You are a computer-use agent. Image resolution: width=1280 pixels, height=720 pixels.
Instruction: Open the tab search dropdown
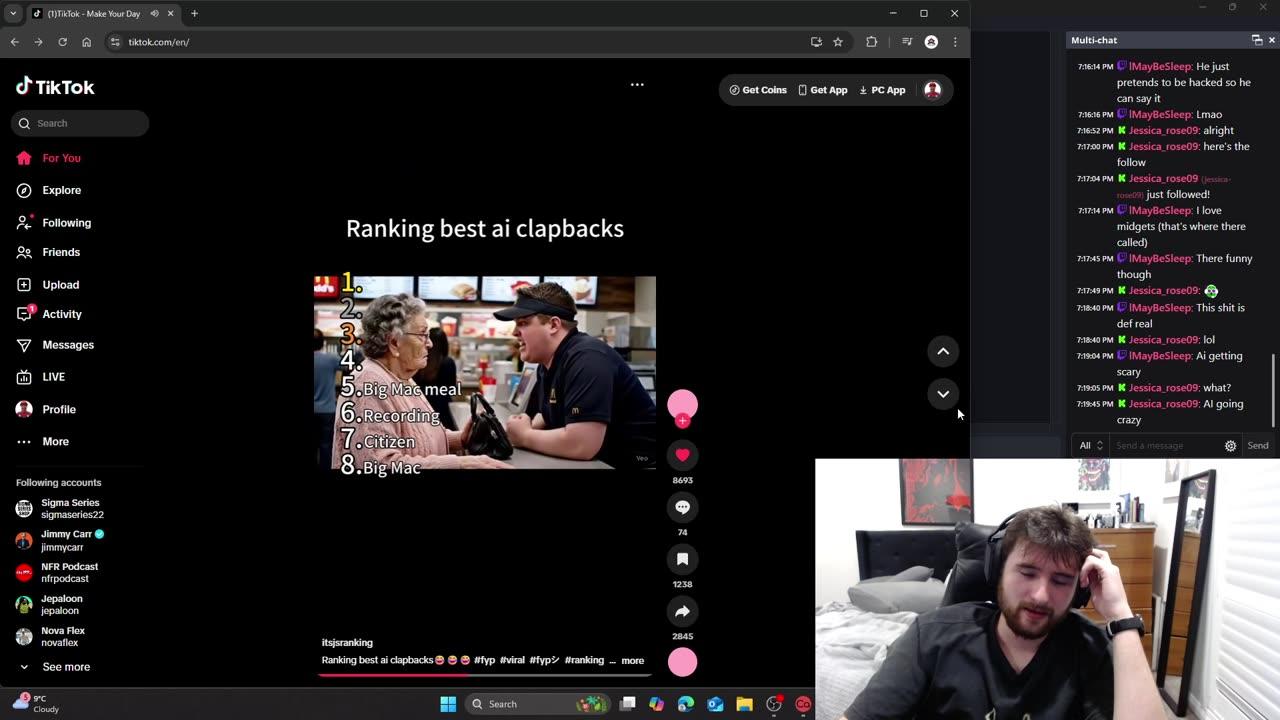(x=13, y=14)
